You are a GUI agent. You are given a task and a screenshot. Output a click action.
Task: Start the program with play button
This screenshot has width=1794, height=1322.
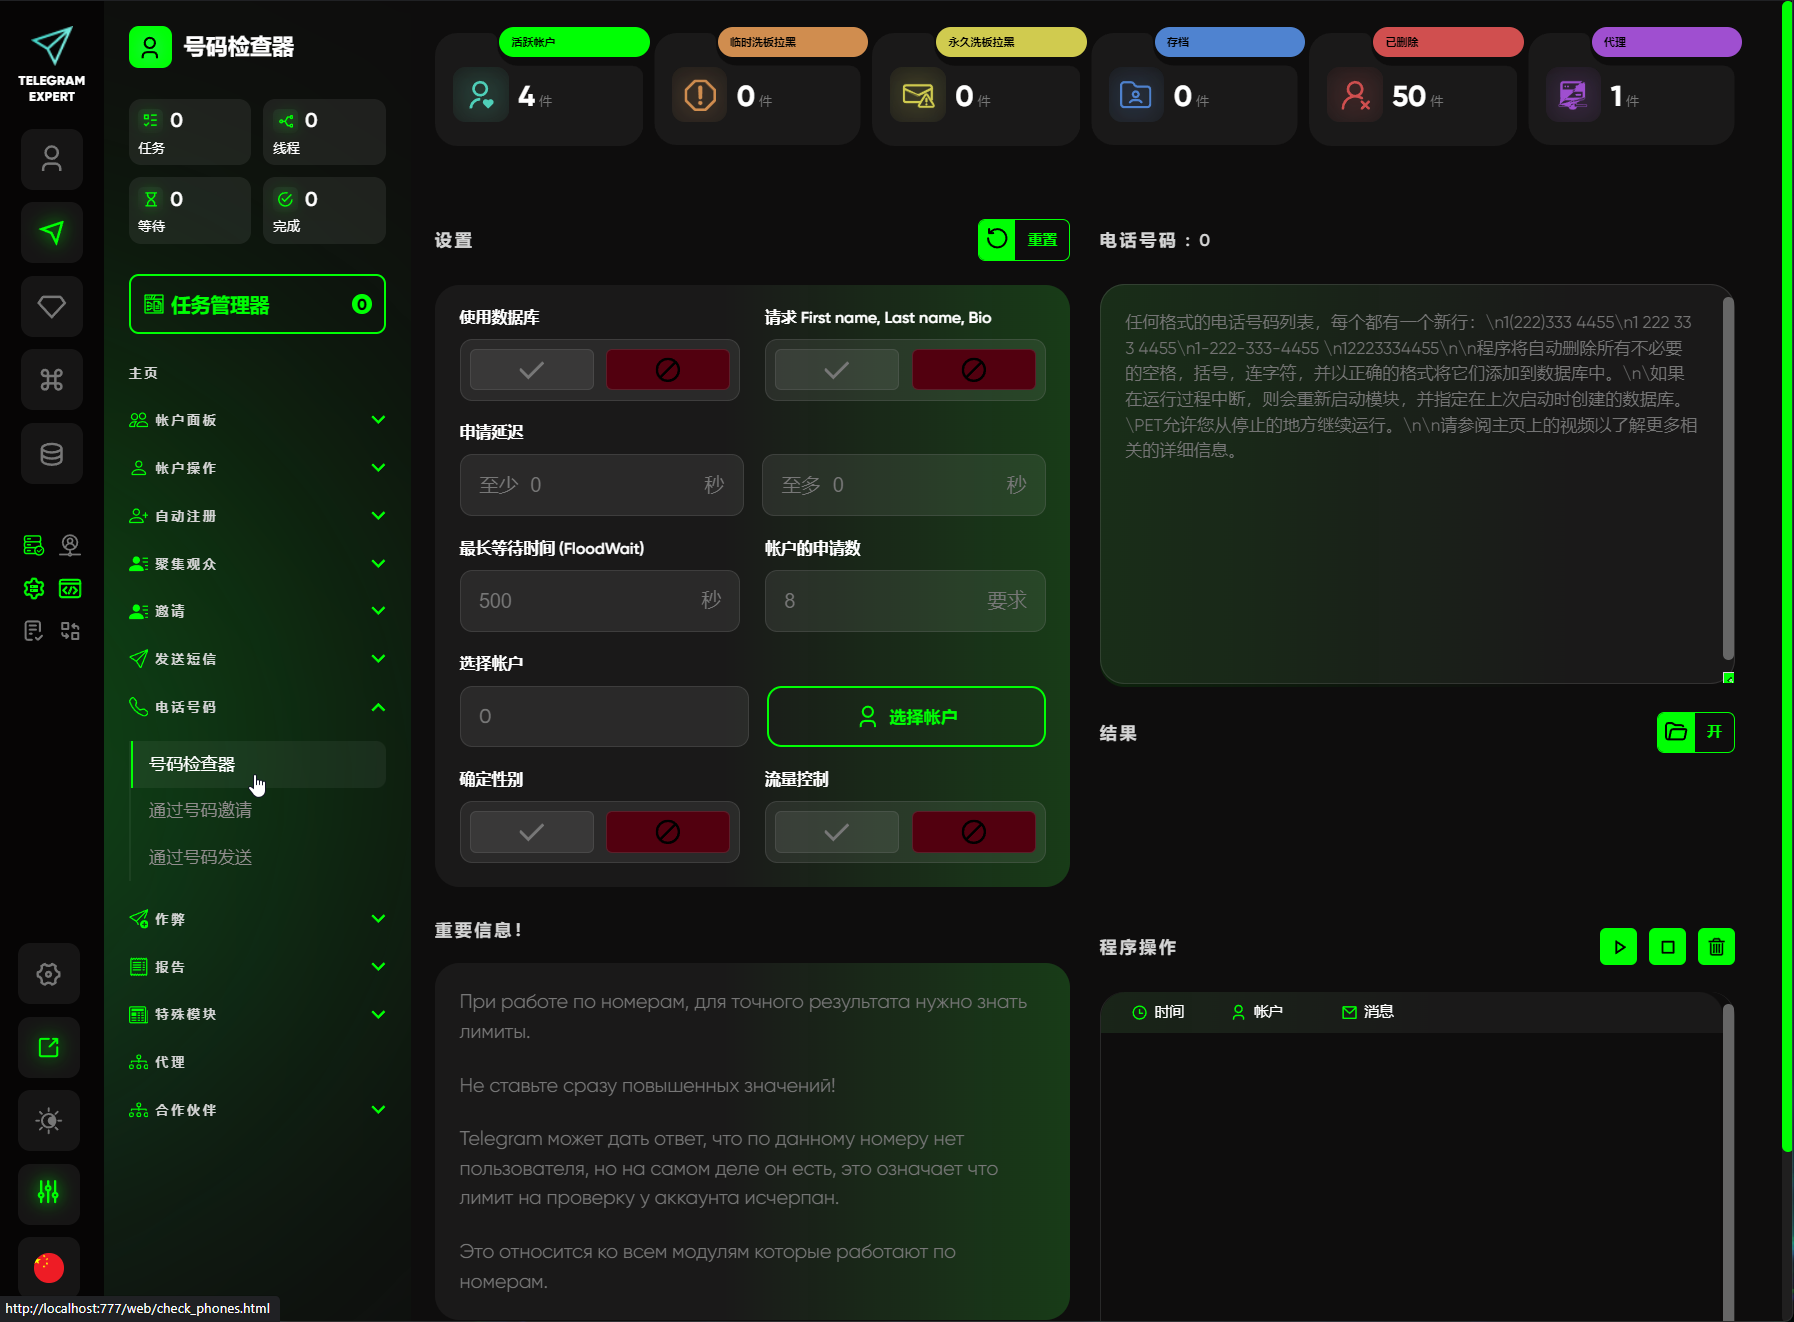click(1618, 947)
